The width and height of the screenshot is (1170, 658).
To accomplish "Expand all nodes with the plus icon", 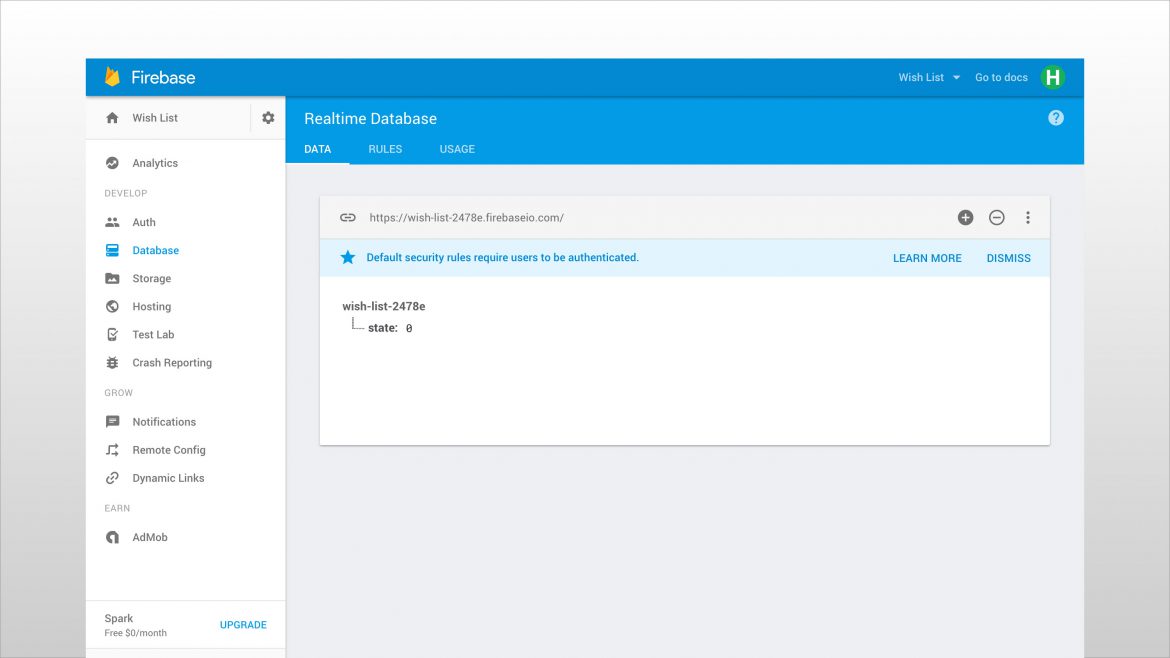I will click(966, 218).
